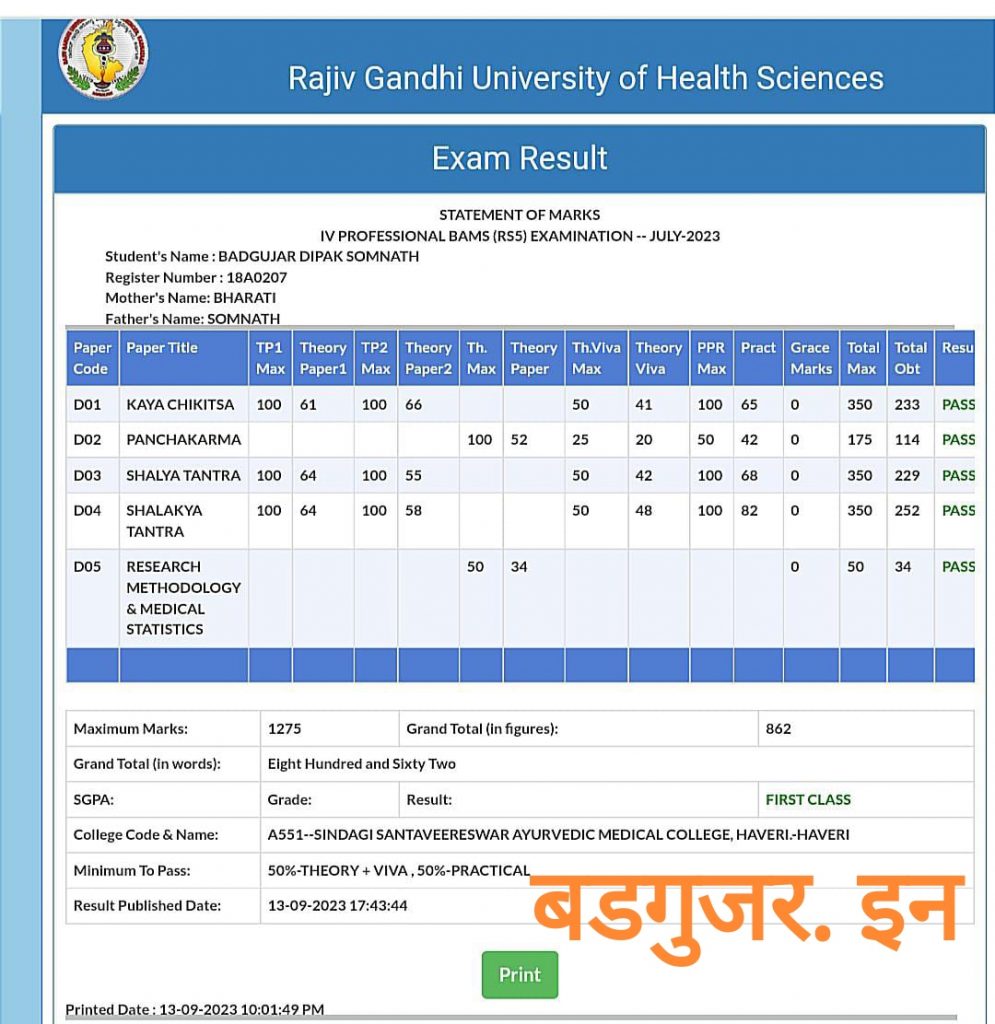Select the Result Published Date value
Image resolution: width=995 pixels, height=1024 pixels.
tap(337, 906)
